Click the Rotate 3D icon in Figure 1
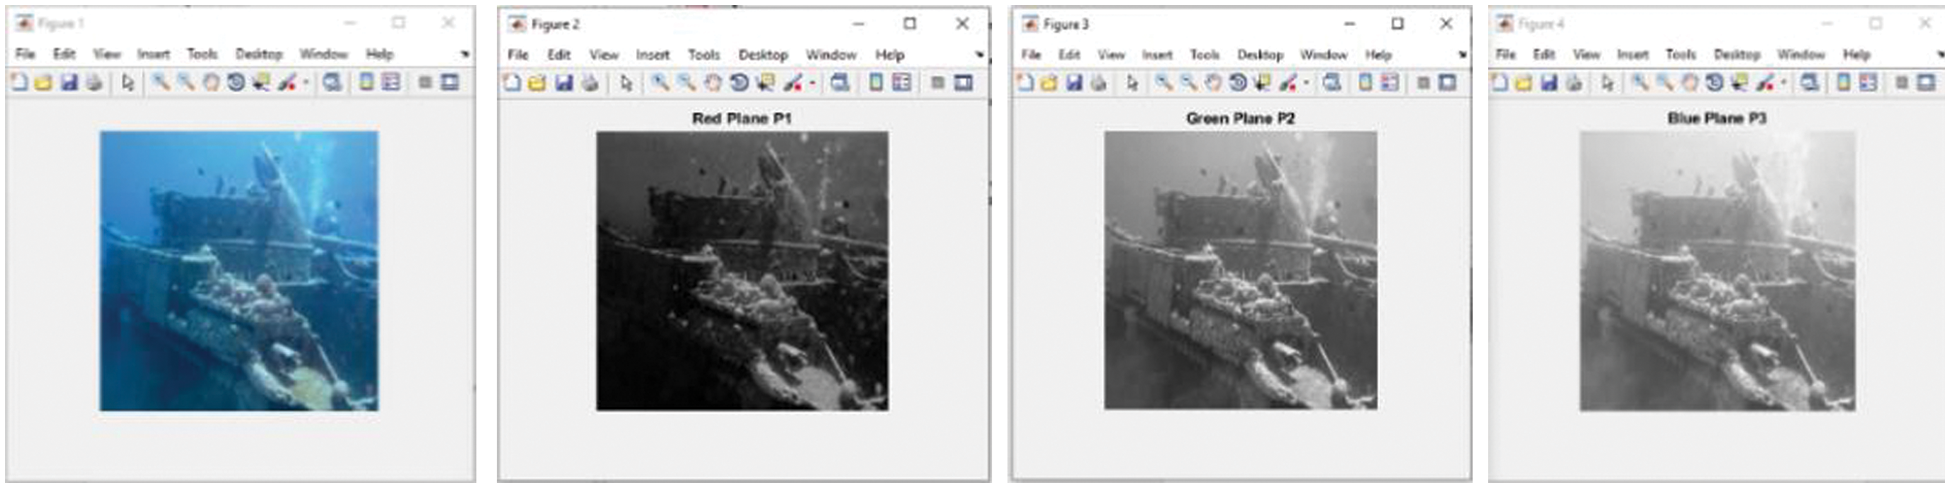1950x488 pixels. point(236,83)
